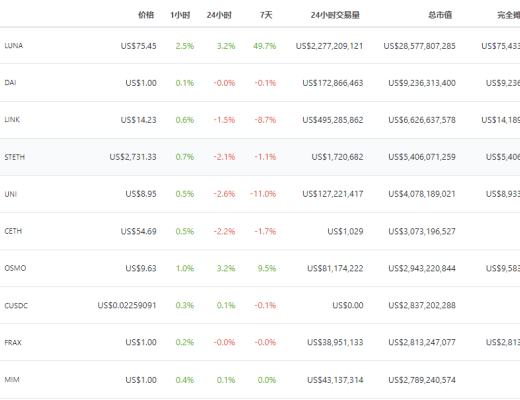
Task: Click LUNA market cap US$28,577,807,285
Action: [x=419, y=46]
